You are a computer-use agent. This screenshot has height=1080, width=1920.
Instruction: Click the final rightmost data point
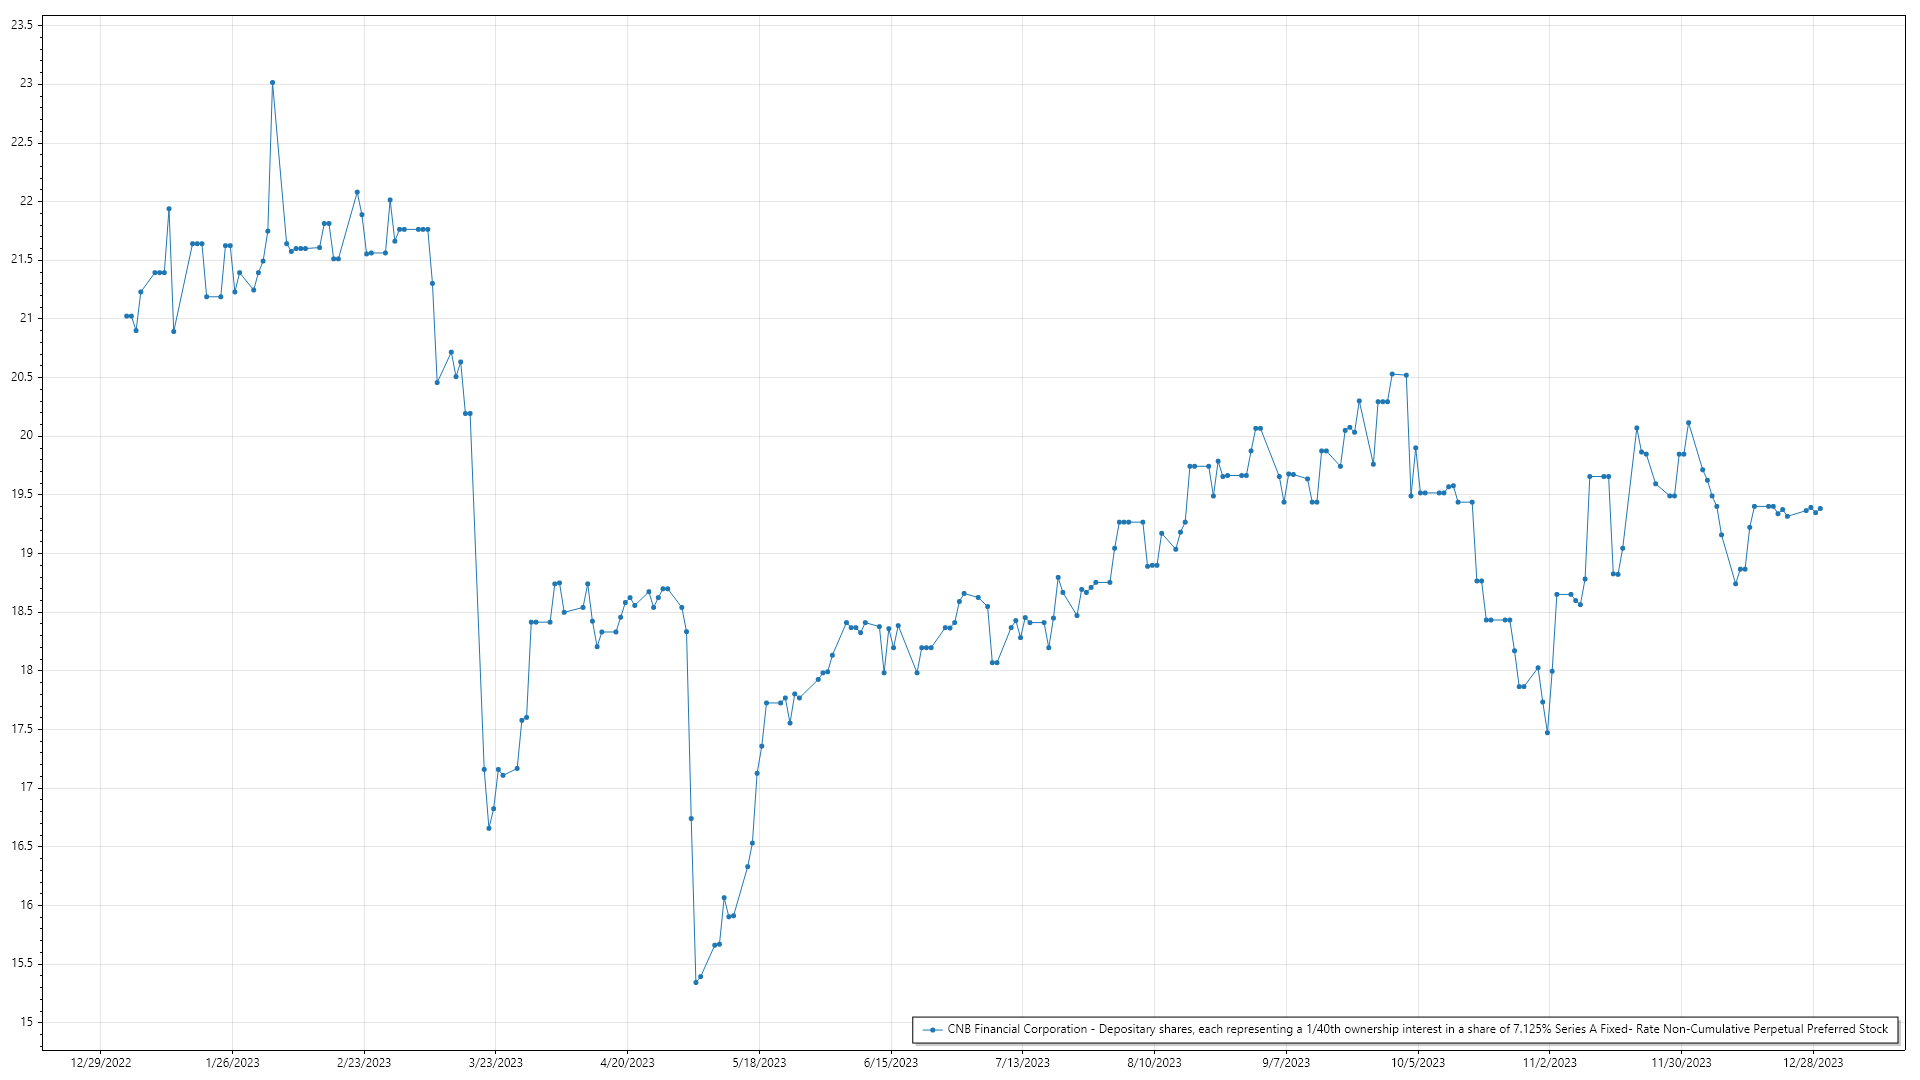click(1820, 509)
